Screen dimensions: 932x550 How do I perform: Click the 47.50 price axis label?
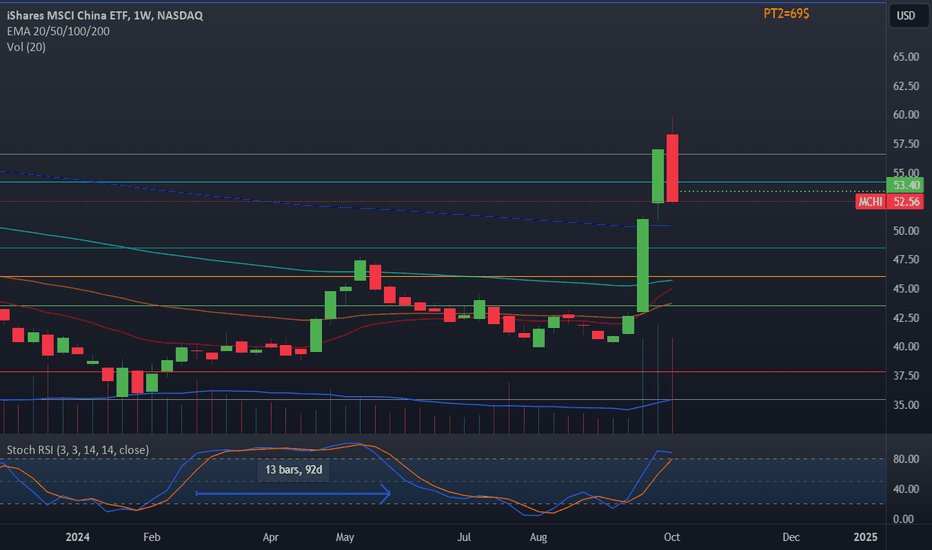pyautogui.click(x=906, y=260)
